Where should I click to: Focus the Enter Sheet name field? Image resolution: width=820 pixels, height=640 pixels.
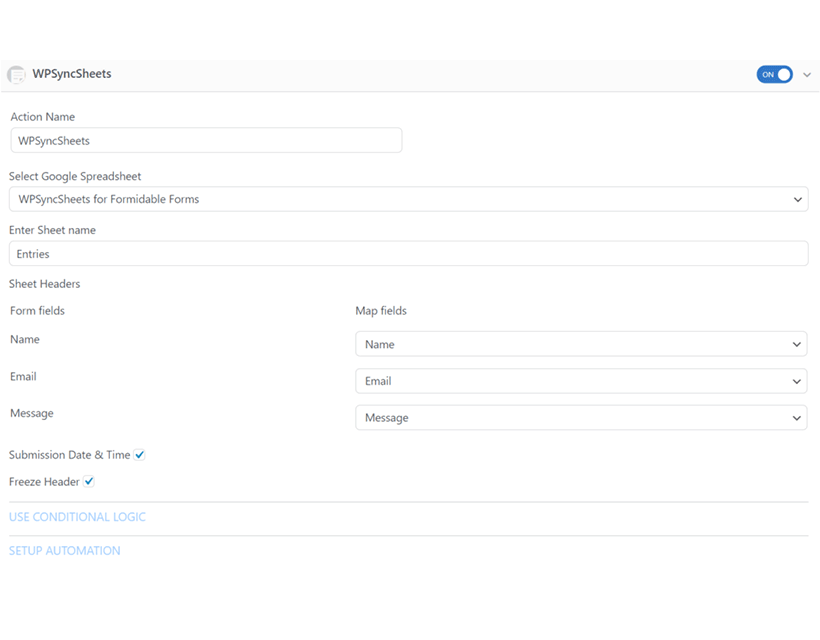(x=408, y=254)
